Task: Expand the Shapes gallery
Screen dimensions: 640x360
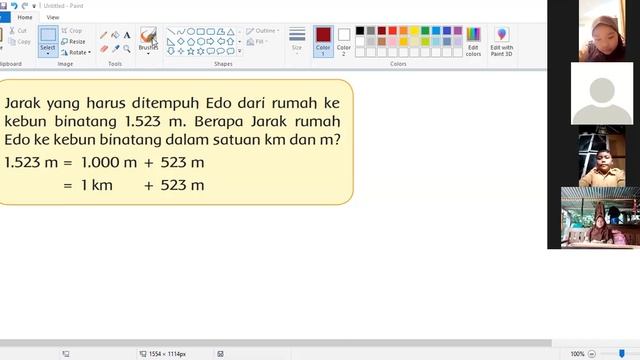Action: click(240, 51)
